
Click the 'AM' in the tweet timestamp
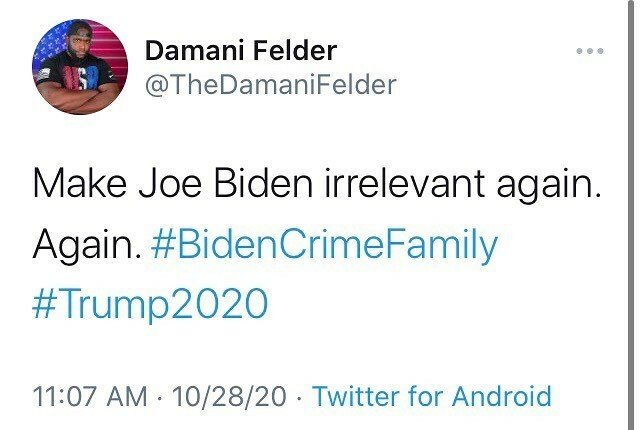(128, 396)
